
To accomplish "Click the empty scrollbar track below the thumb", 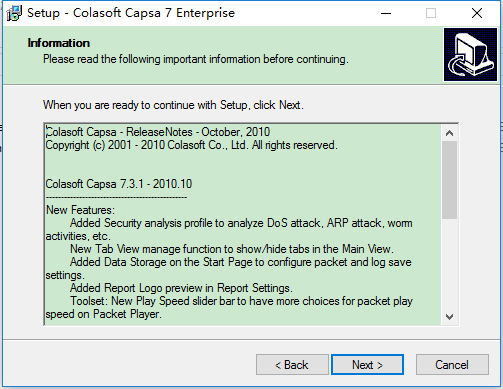I will tap(449, 264).
